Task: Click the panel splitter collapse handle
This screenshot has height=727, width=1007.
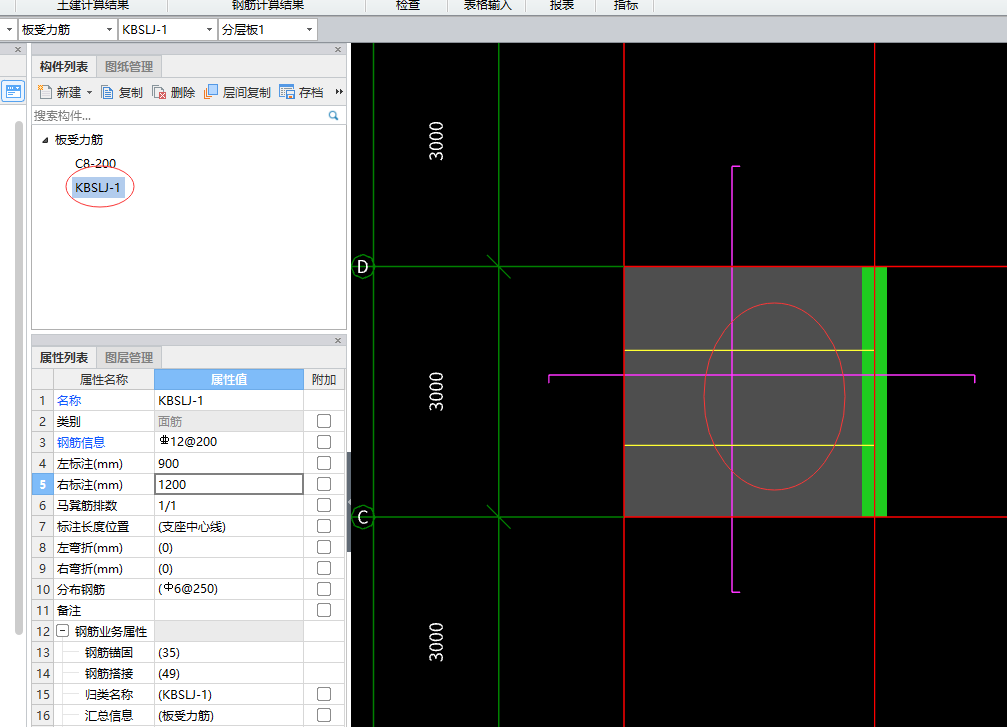Action: [349, 502]
